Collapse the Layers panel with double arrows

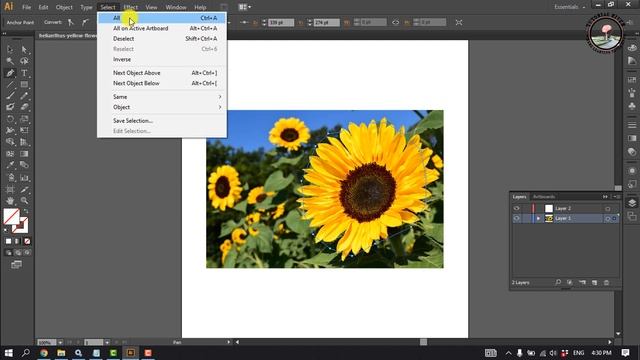point(605,197)
